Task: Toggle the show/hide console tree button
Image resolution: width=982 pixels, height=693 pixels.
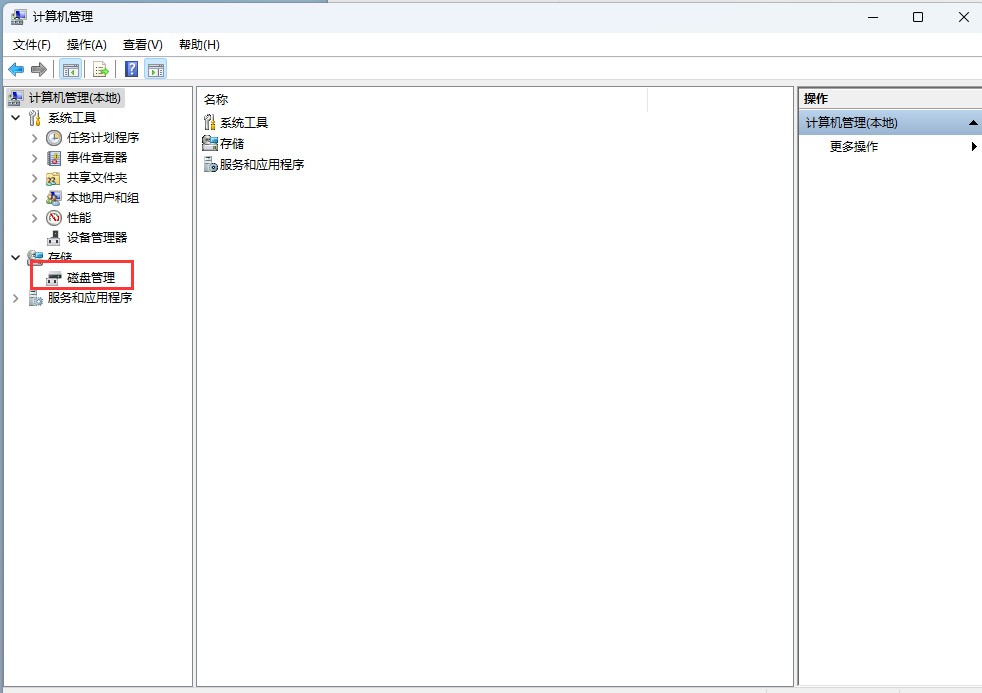Action: pos(70,69)
